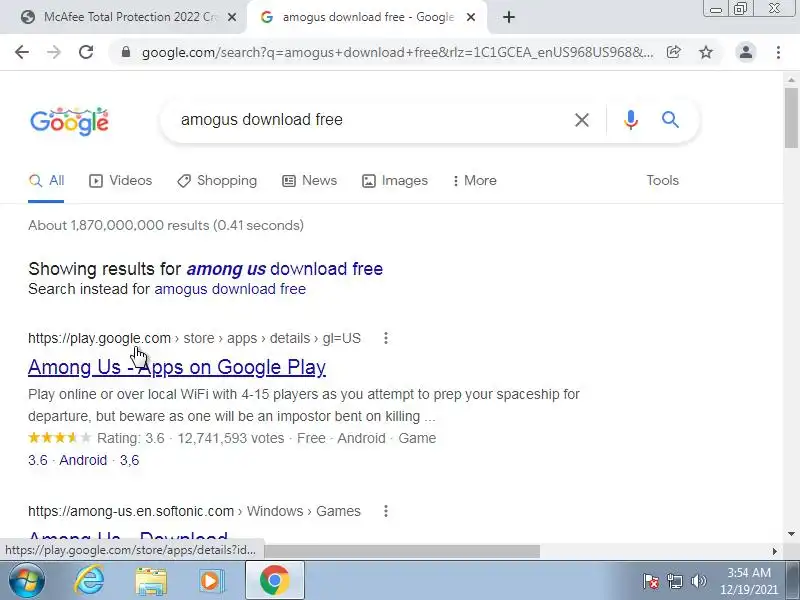Click the 'About 1,870,000,000 results' text

(x=166, y=226)
